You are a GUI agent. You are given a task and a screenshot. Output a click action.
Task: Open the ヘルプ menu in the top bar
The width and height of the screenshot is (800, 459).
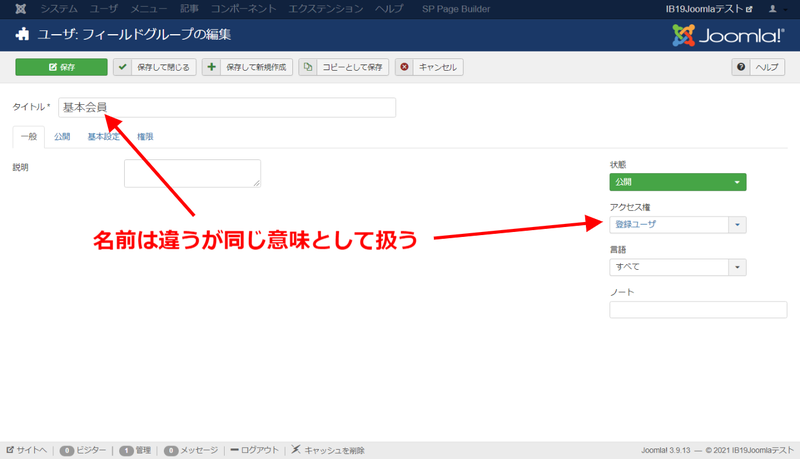point(389,9)
